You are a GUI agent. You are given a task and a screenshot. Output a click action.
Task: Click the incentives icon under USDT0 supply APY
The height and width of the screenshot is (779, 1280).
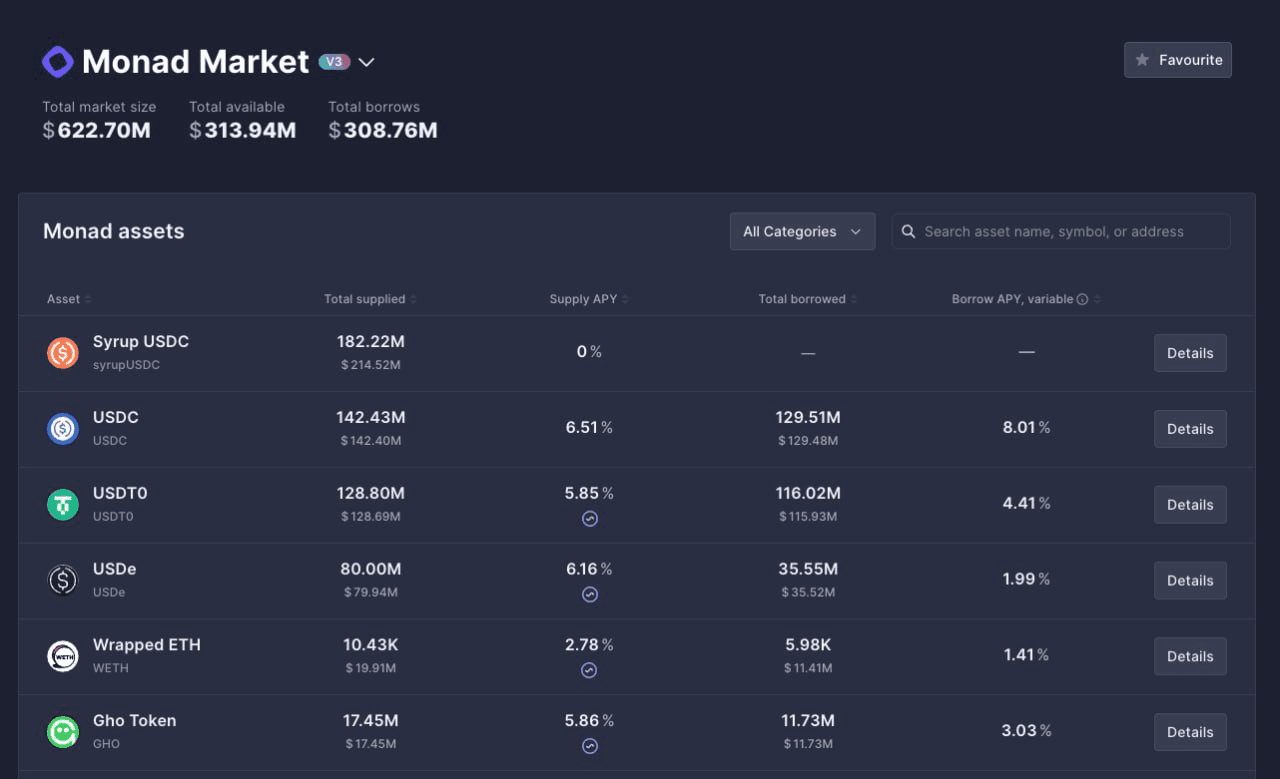click(590, 519)
